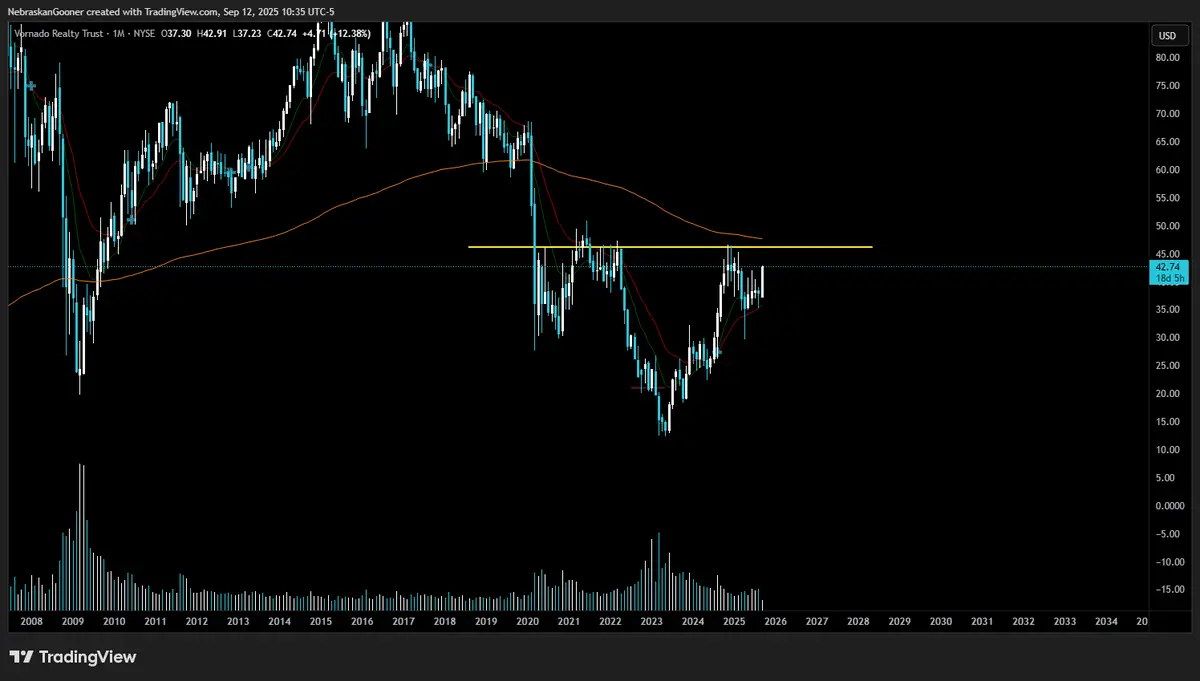Click the 2025 year label on time axis
Screen dimensions: 1200x681
click(x=734, y=621)
